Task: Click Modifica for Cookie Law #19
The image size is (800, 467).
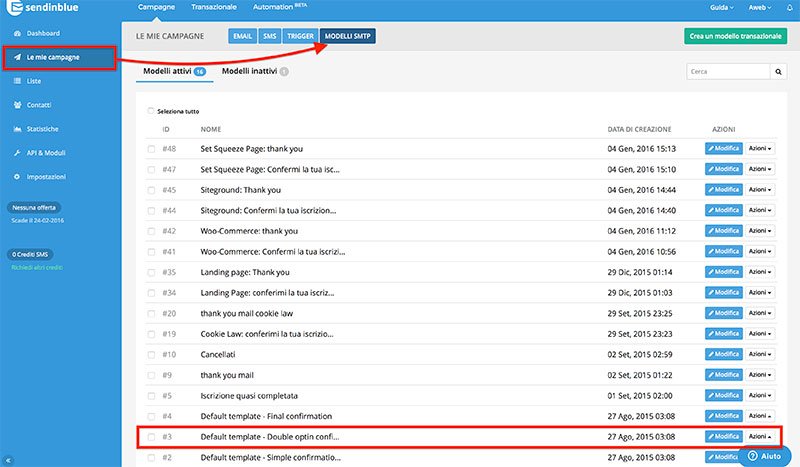Action: (x=723, y=334)
